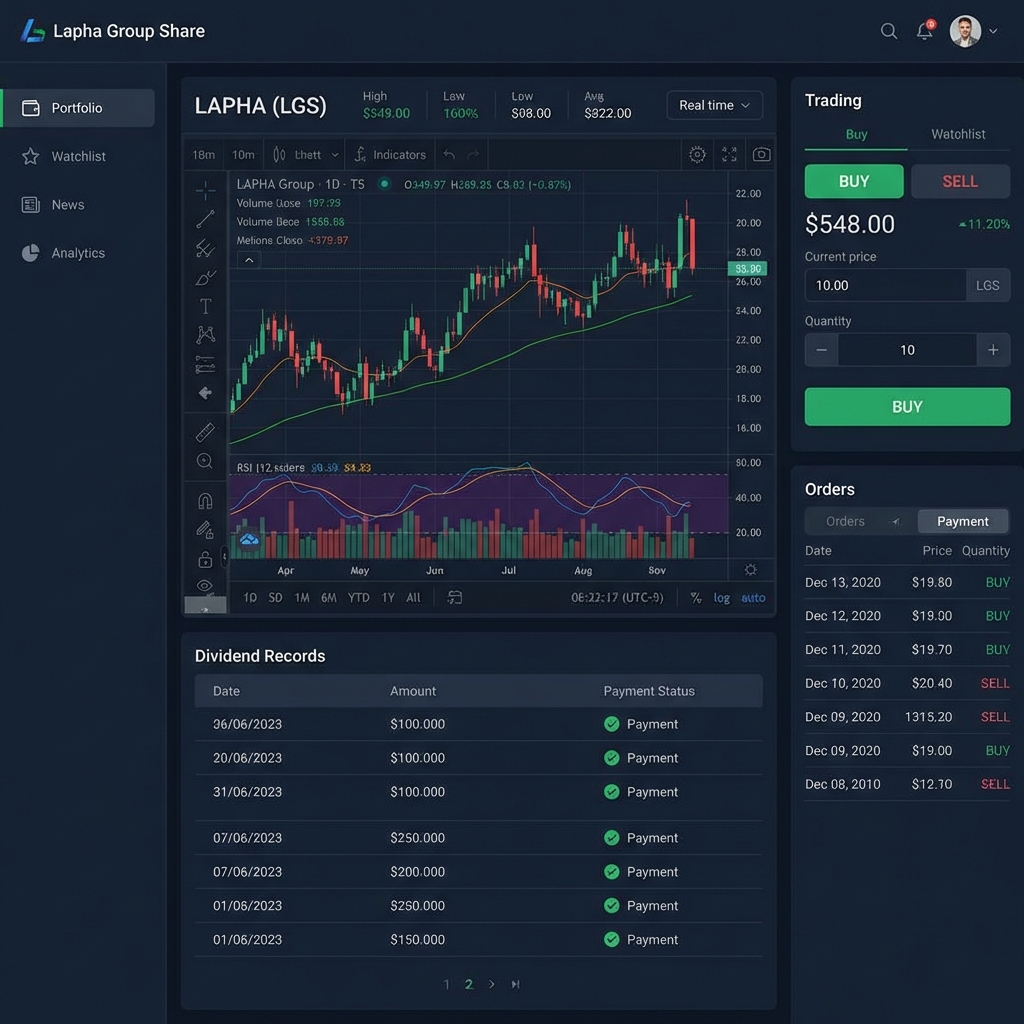This screenshot has width=1024, height=1024.
Task: Open the chart type dropdown
Action: 305,155
